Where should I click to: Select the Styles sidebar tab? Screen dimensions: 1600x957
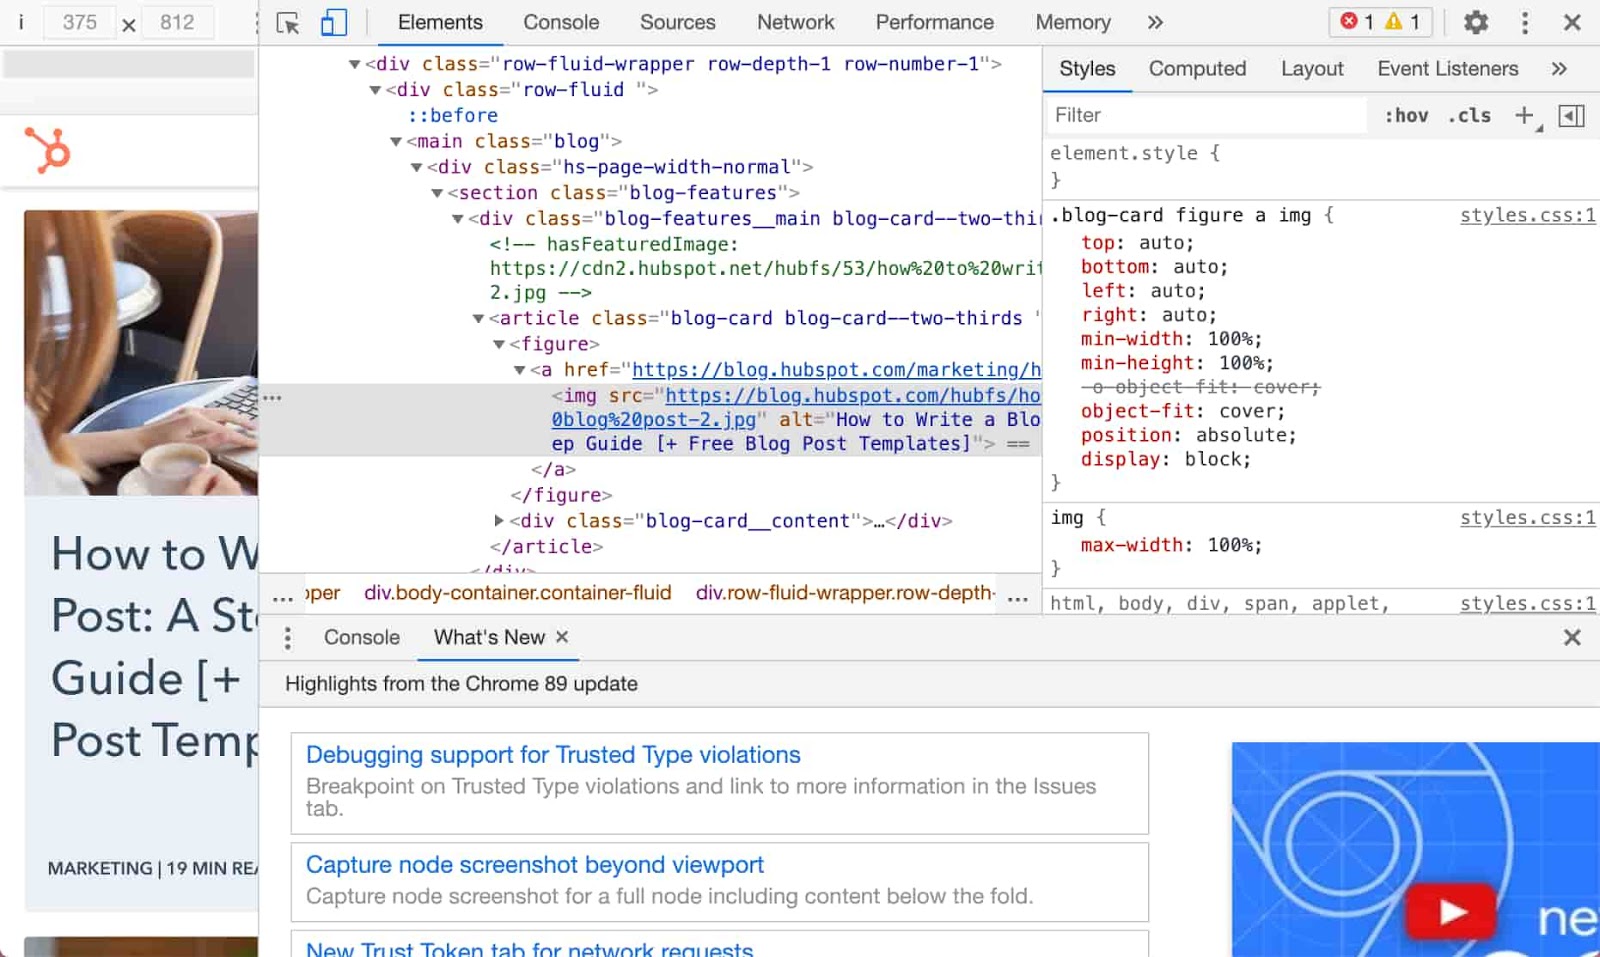coord(1087,69)
